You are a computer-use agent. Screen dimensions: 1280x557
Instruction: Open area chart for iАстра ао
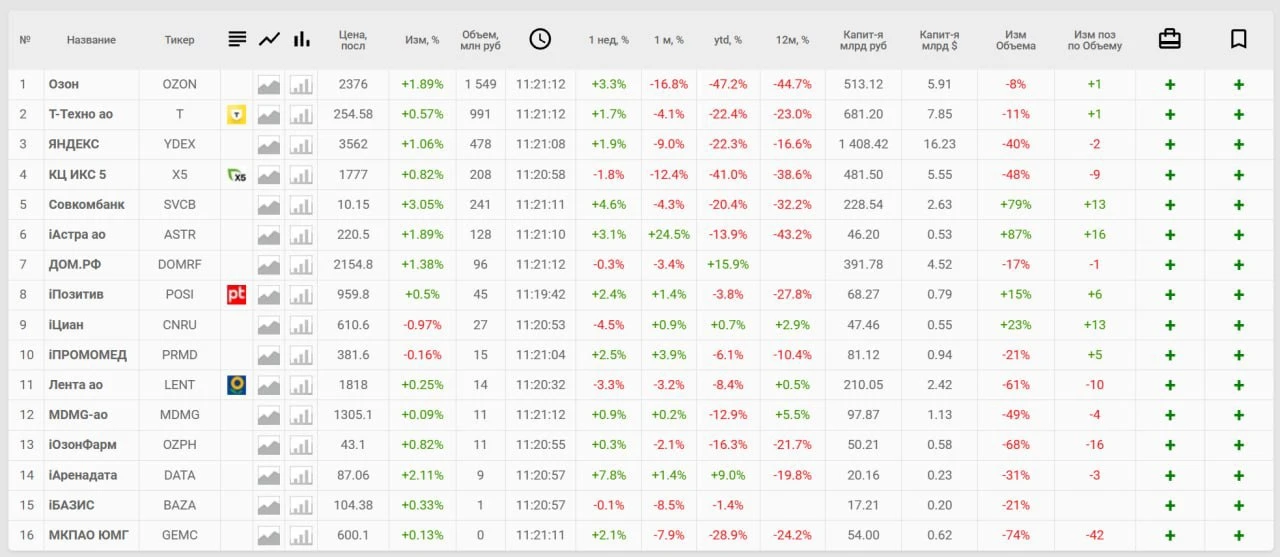[x=269, y=235]
